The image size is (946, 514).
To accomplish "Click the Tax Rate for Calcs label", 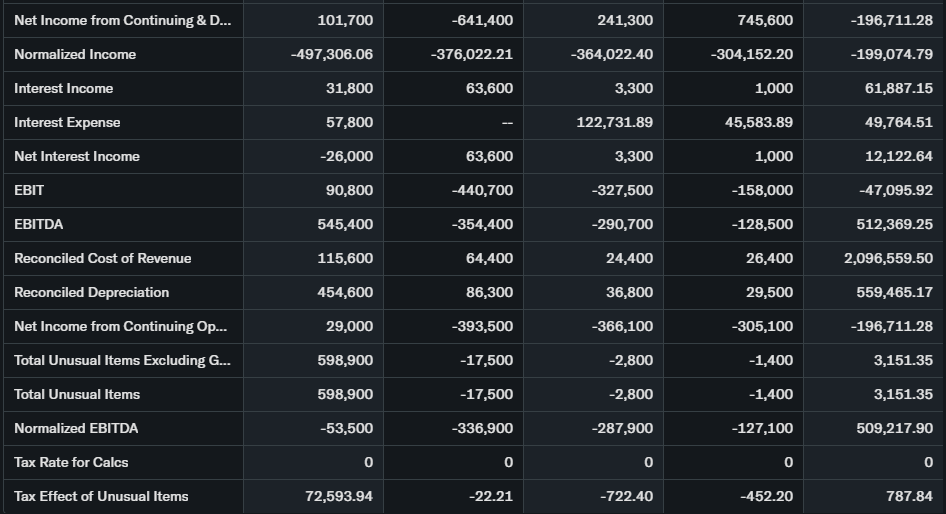I will 71,462.
